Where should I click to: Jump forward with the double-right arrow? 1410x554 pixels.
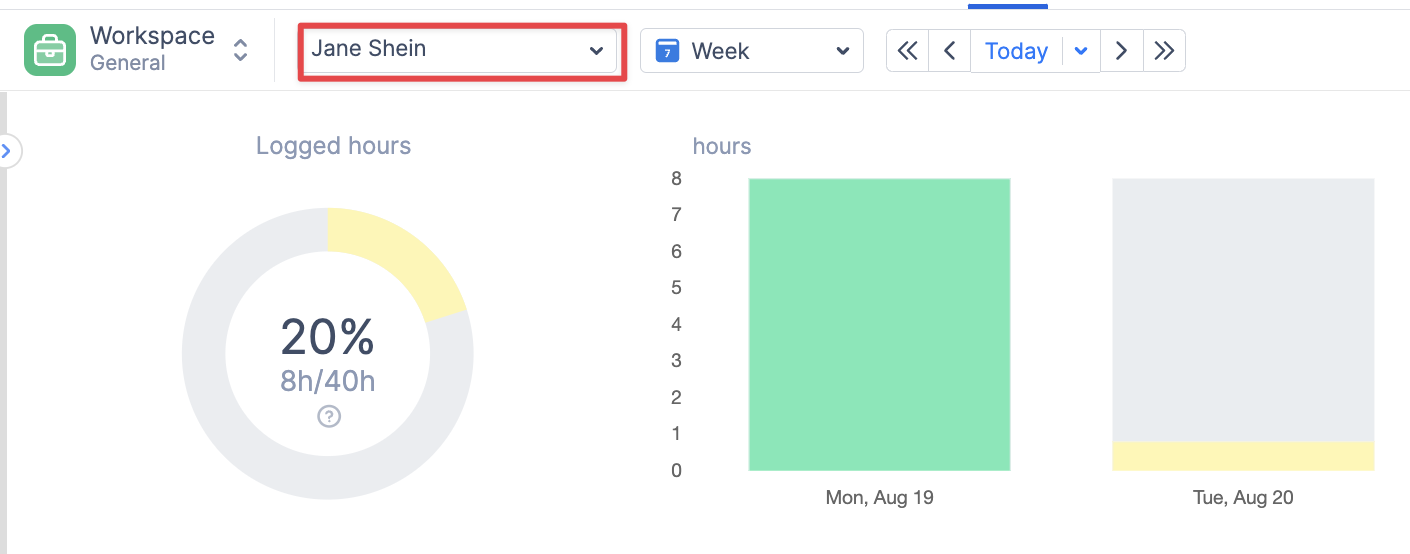(x=1164, y=51)
